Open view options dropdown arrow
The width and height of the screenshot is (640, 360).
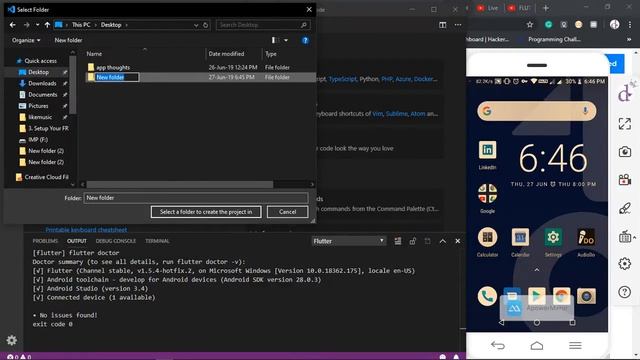coord(286,40)
